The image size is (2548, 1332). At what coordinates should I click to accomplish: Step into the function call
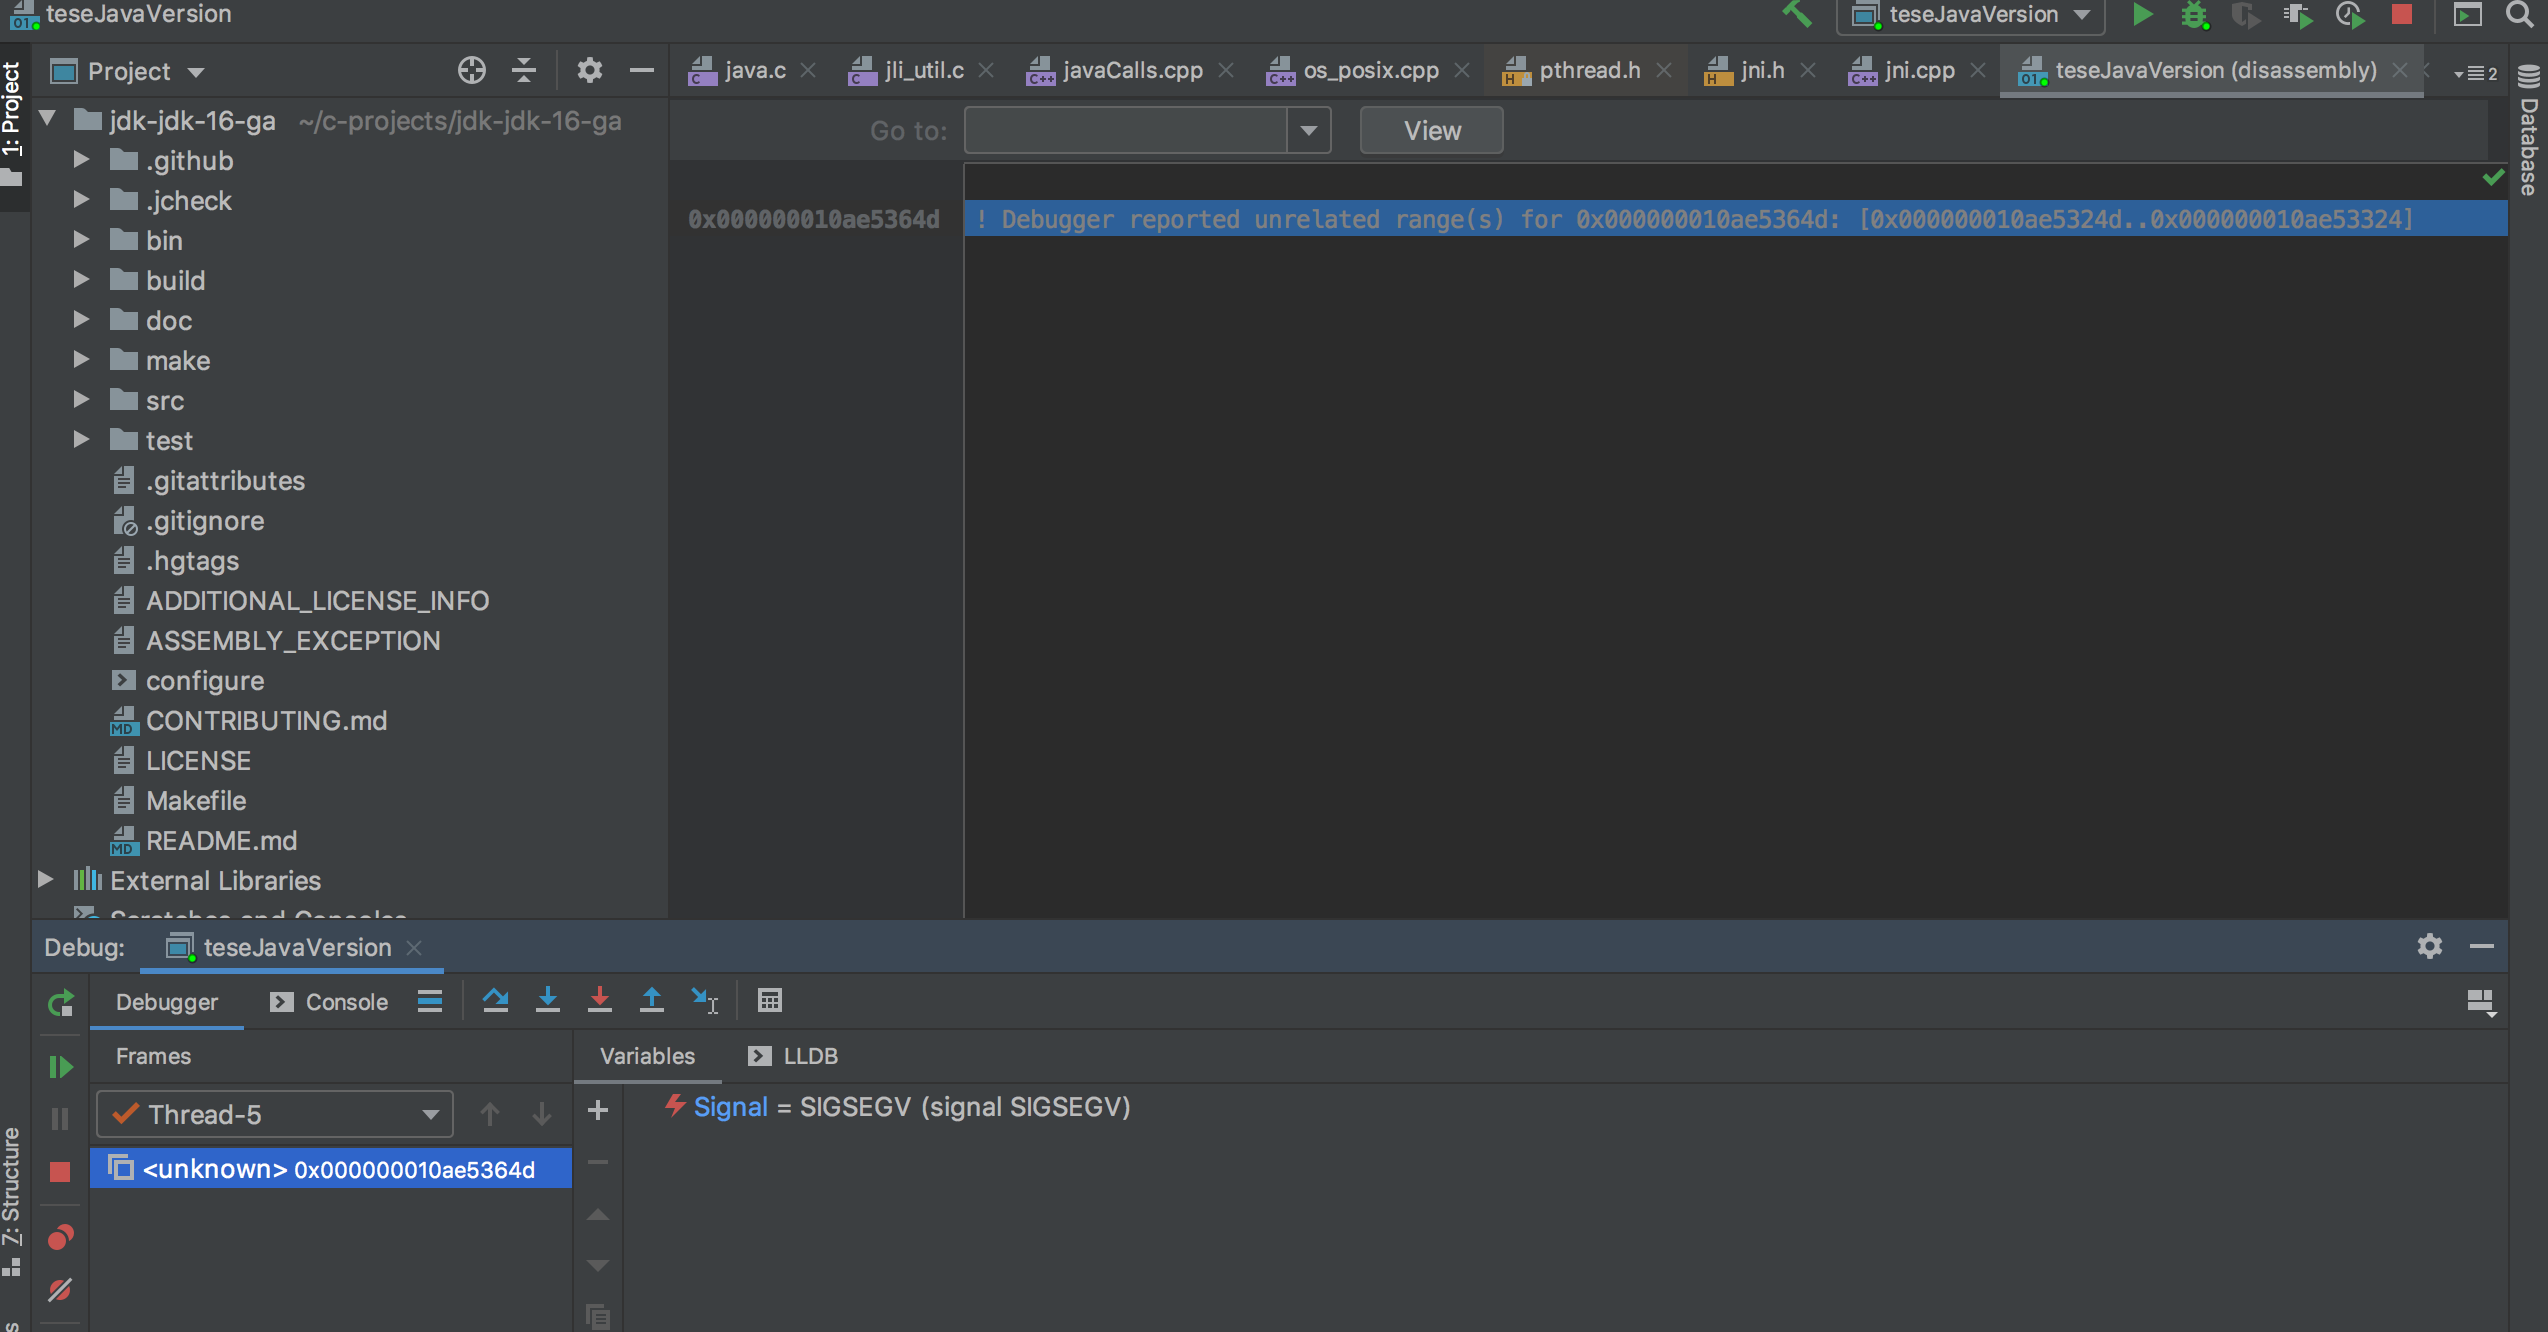(547, 1001)
